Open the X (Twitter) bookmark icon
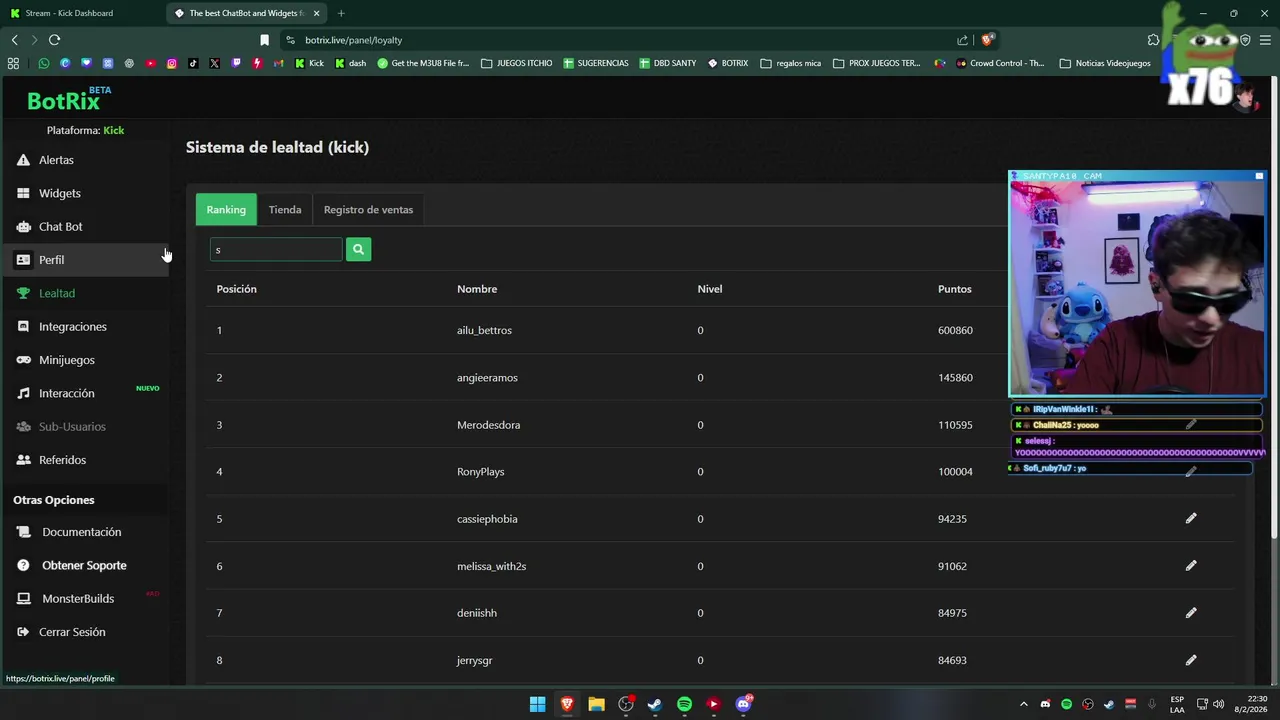The width and height of the screenshot is (1280, 720). (x=214, y=63)
